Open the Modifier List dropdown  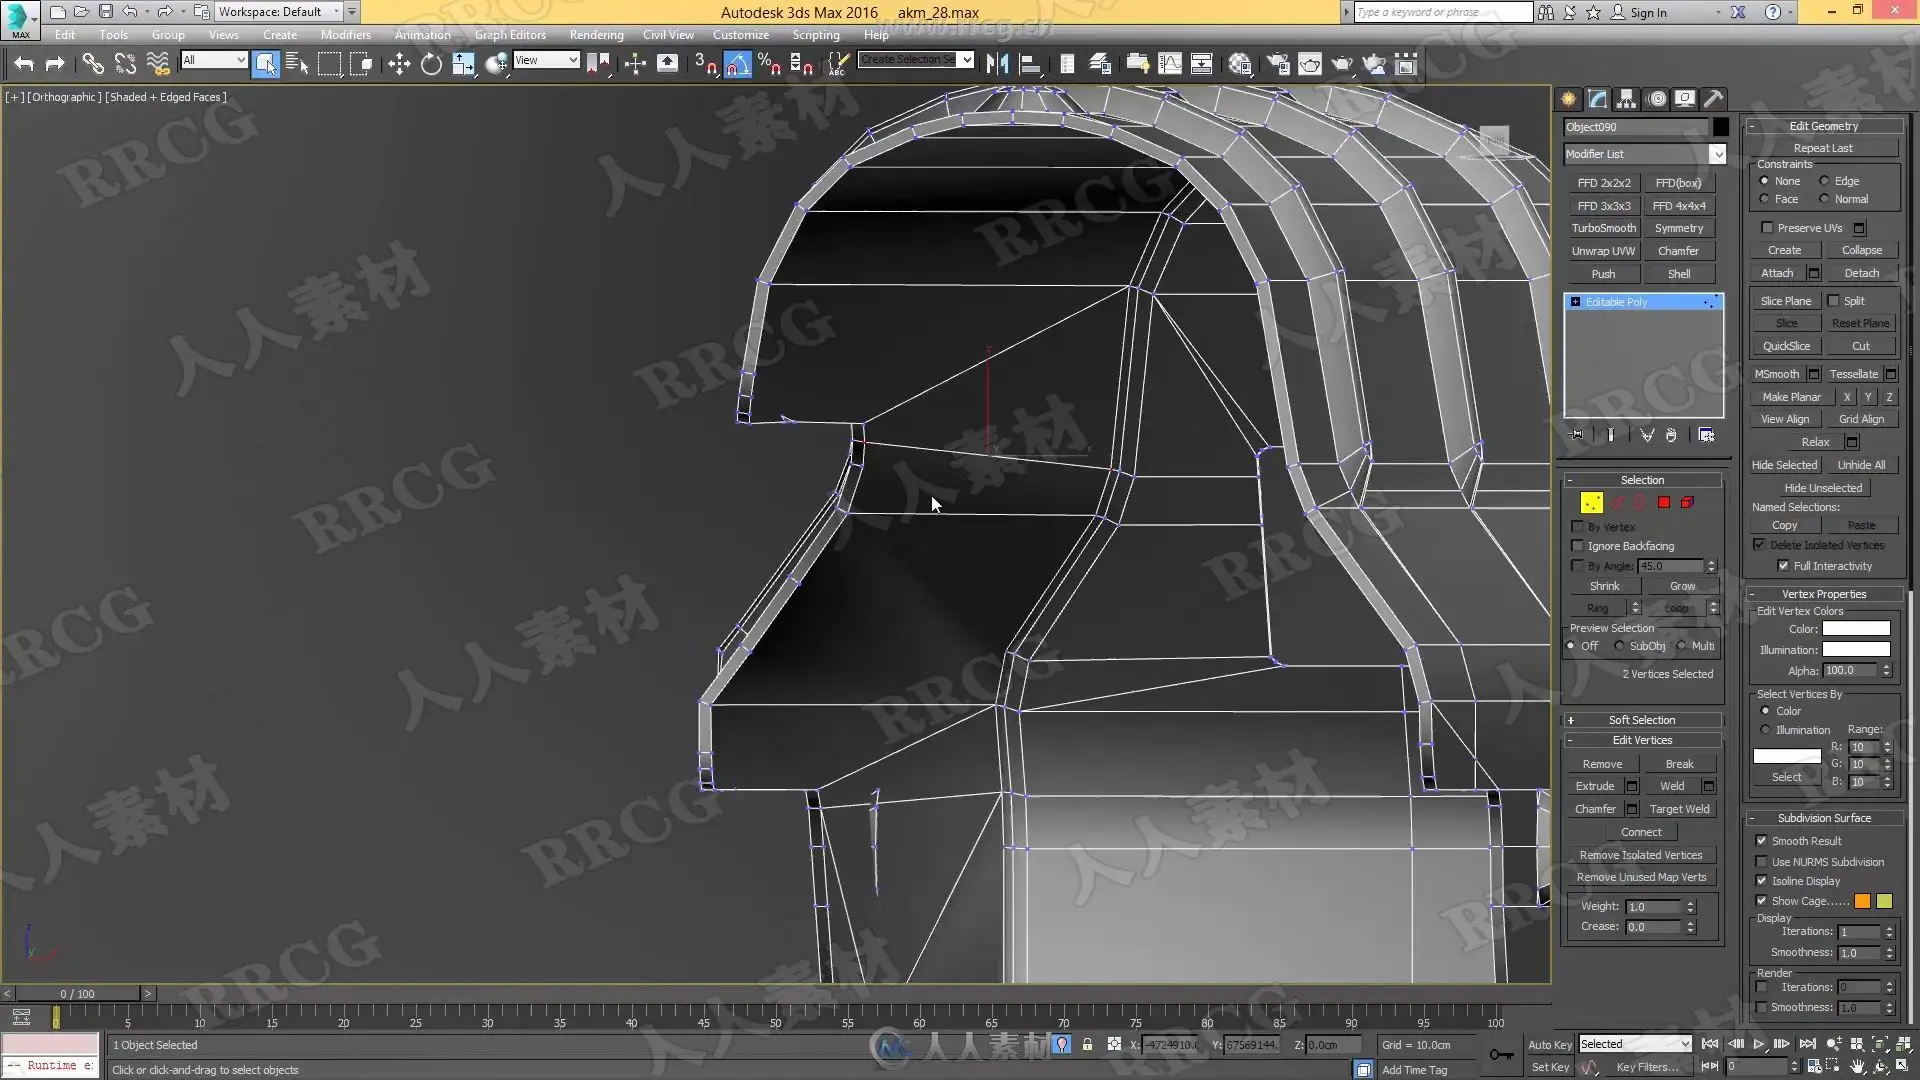tap(1717, 154)
